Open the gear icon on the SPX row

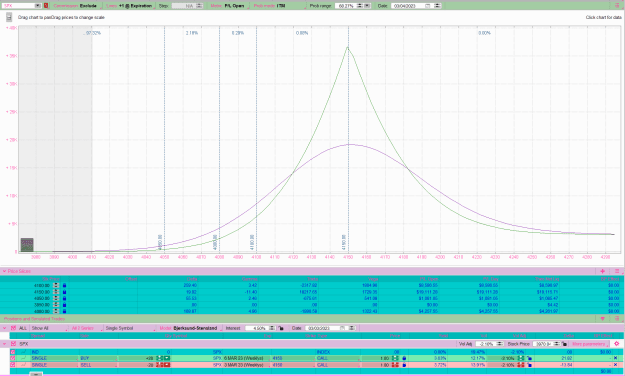point(617,344)
